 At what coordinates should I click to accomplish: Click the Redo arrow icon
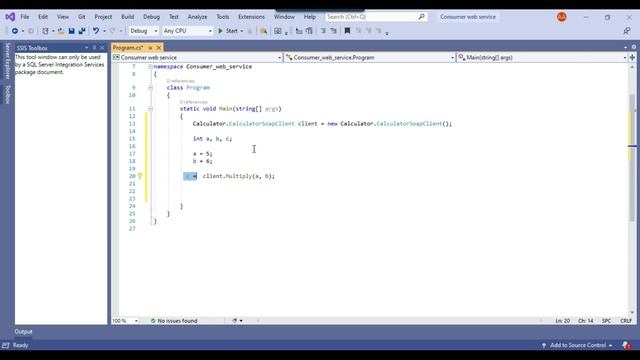coord(113,31)
